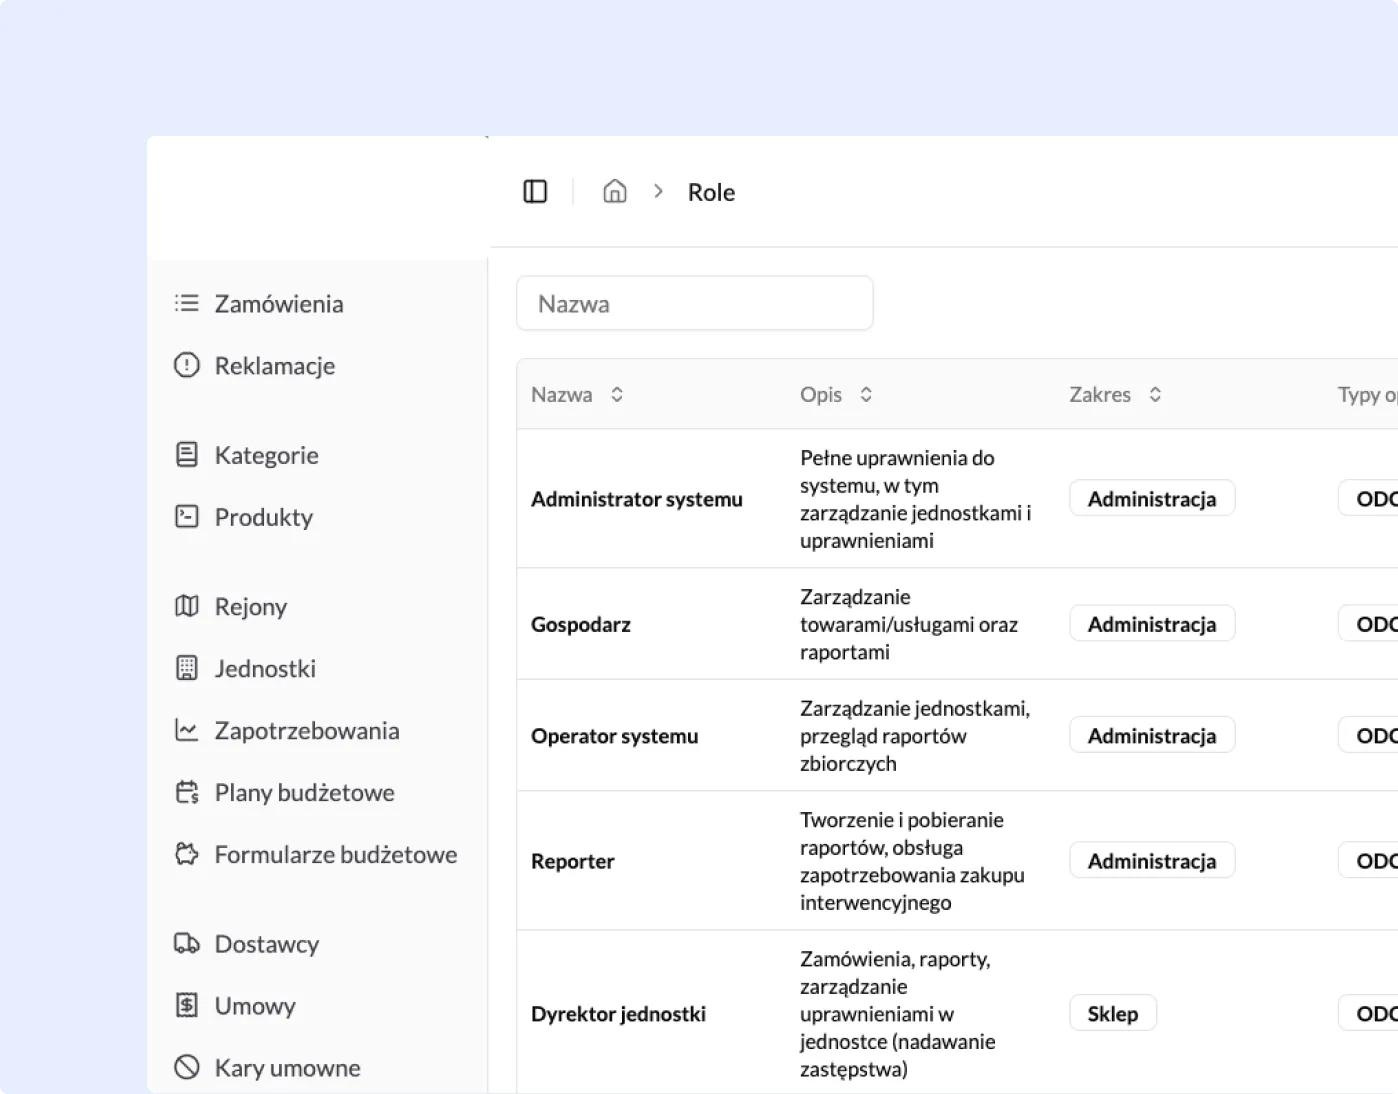Toggle the sidebar panel icon
Viewport: 1398px width, 1094px height.
coord(535,191)
